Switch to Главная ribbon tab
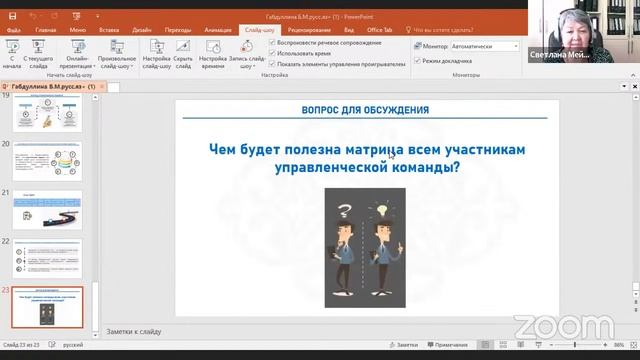Image resolution: width=640 pixels, height=360 pixels. [45, 30]
